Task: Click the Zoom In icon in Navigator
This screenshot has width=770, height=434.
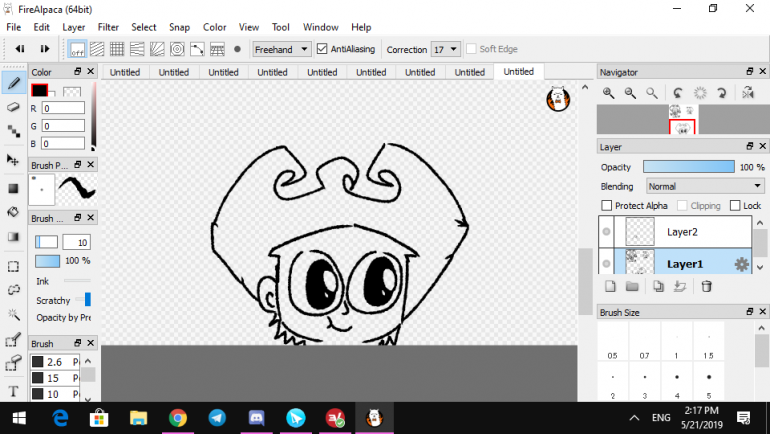Action: tap(608, 93)
